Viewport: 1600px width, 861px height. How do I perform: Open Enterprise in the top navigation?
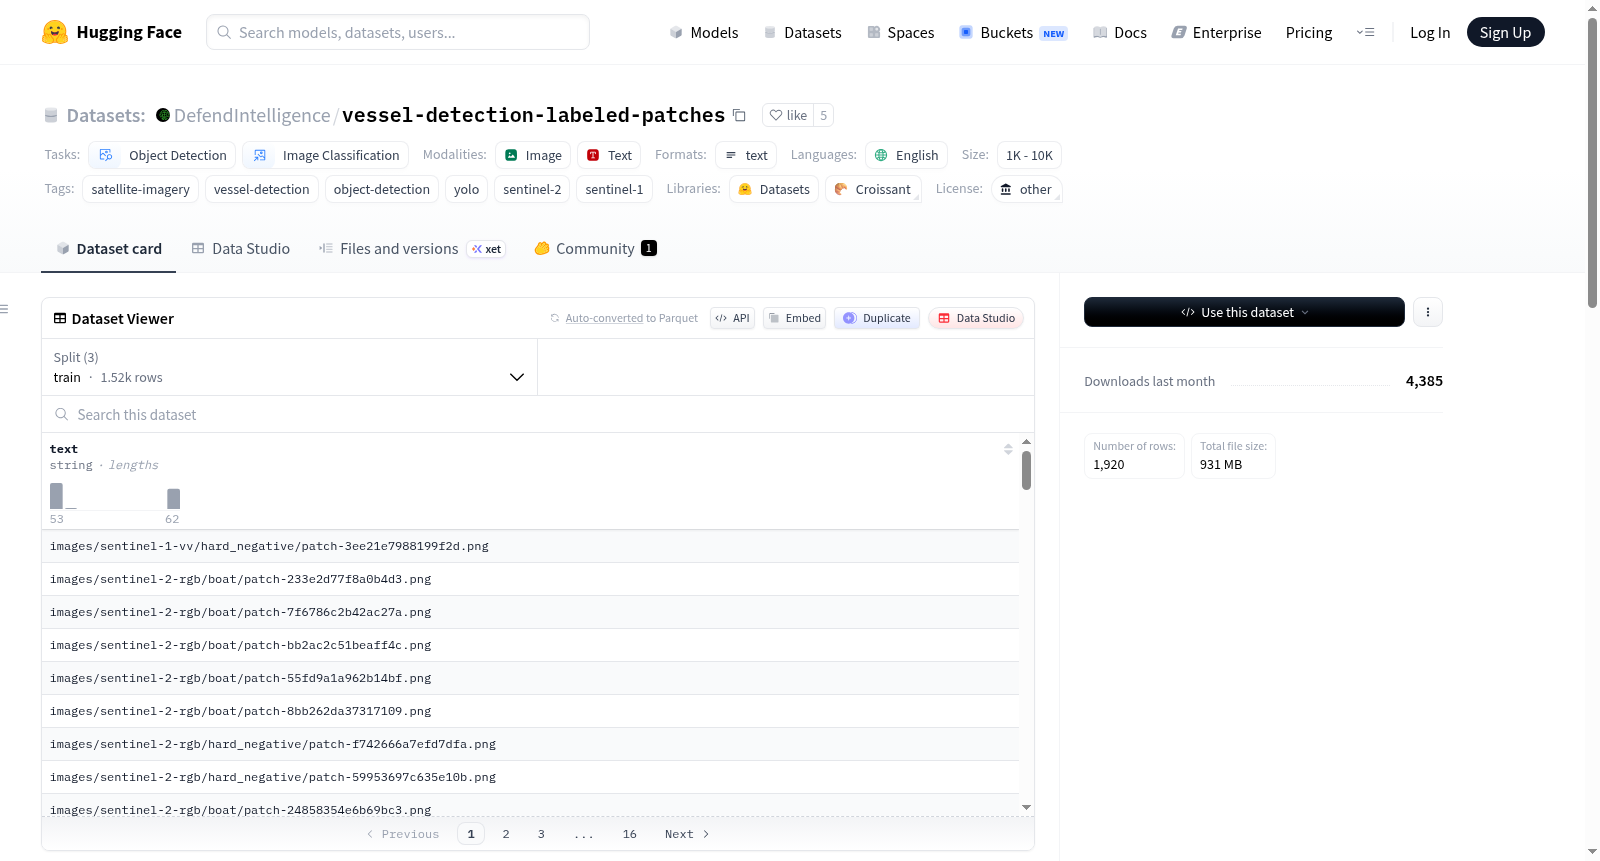(x=1216, y=33)
